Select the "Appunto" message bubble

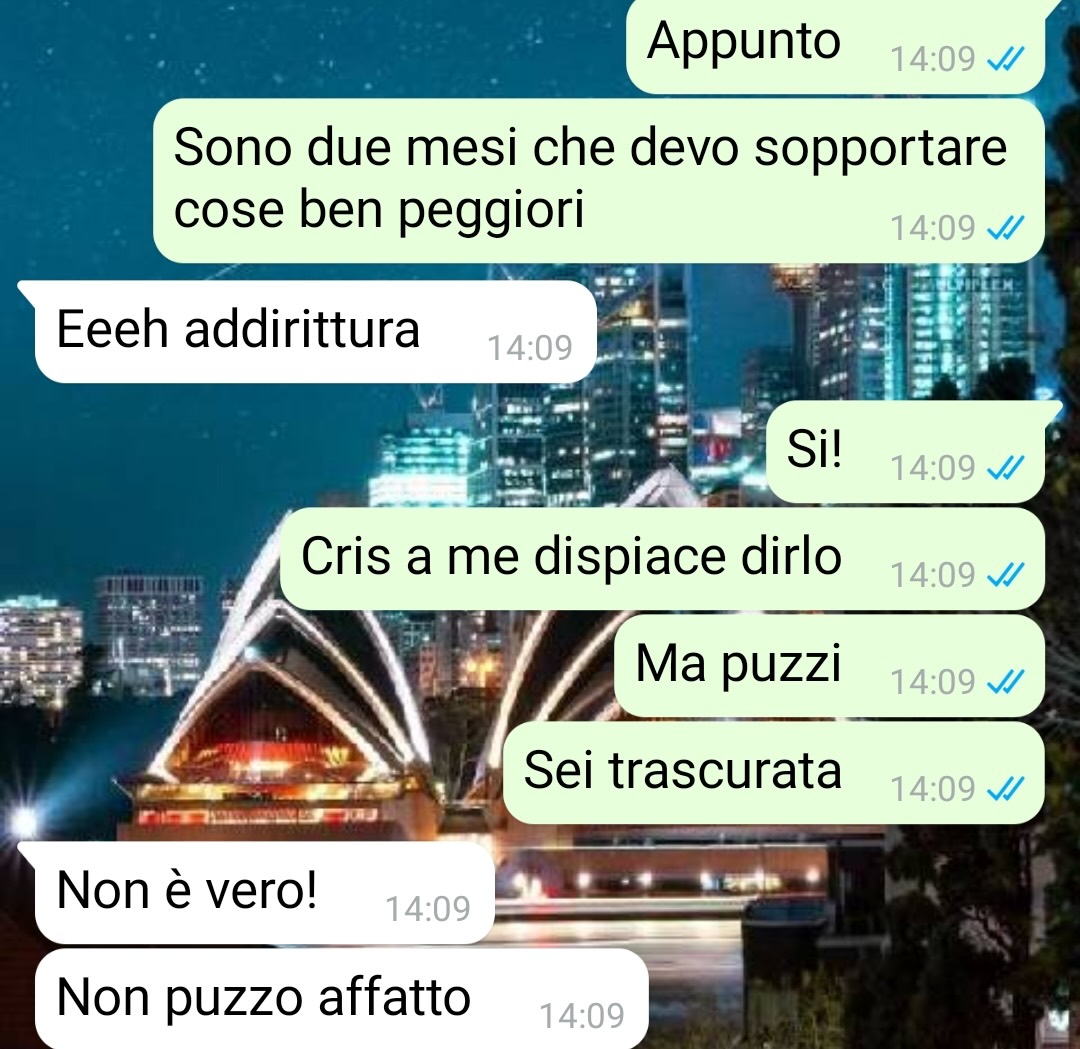pos(835,45)
